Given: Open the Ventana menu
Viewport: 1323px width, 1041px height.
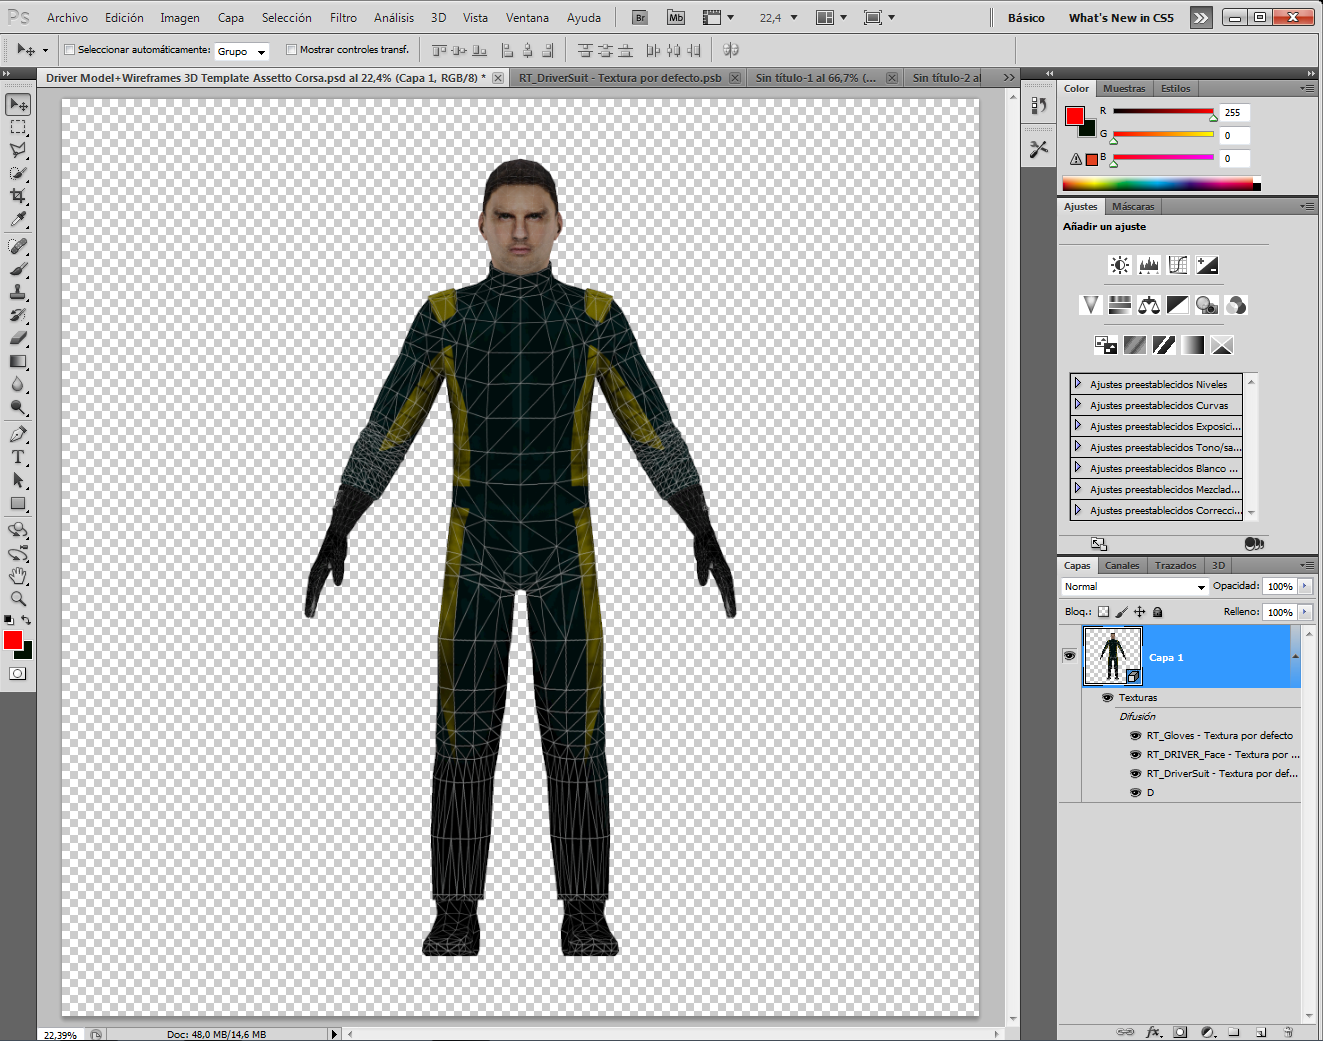Looking at the screenshot, I should point(527,18).
